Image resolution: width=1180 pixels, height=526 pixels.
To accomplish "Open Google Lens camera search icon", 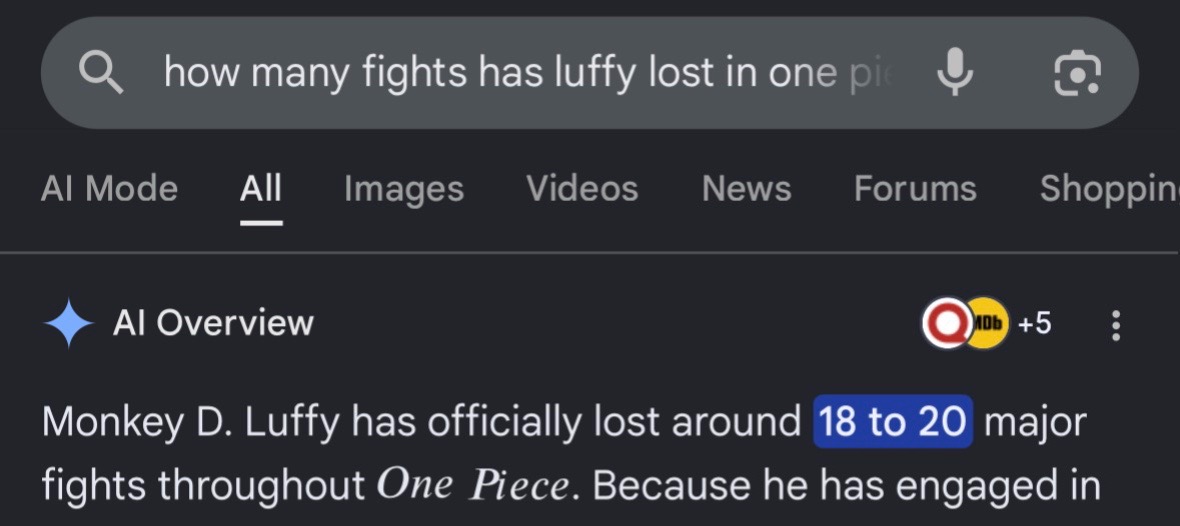I will click(x=1077, y=73).
